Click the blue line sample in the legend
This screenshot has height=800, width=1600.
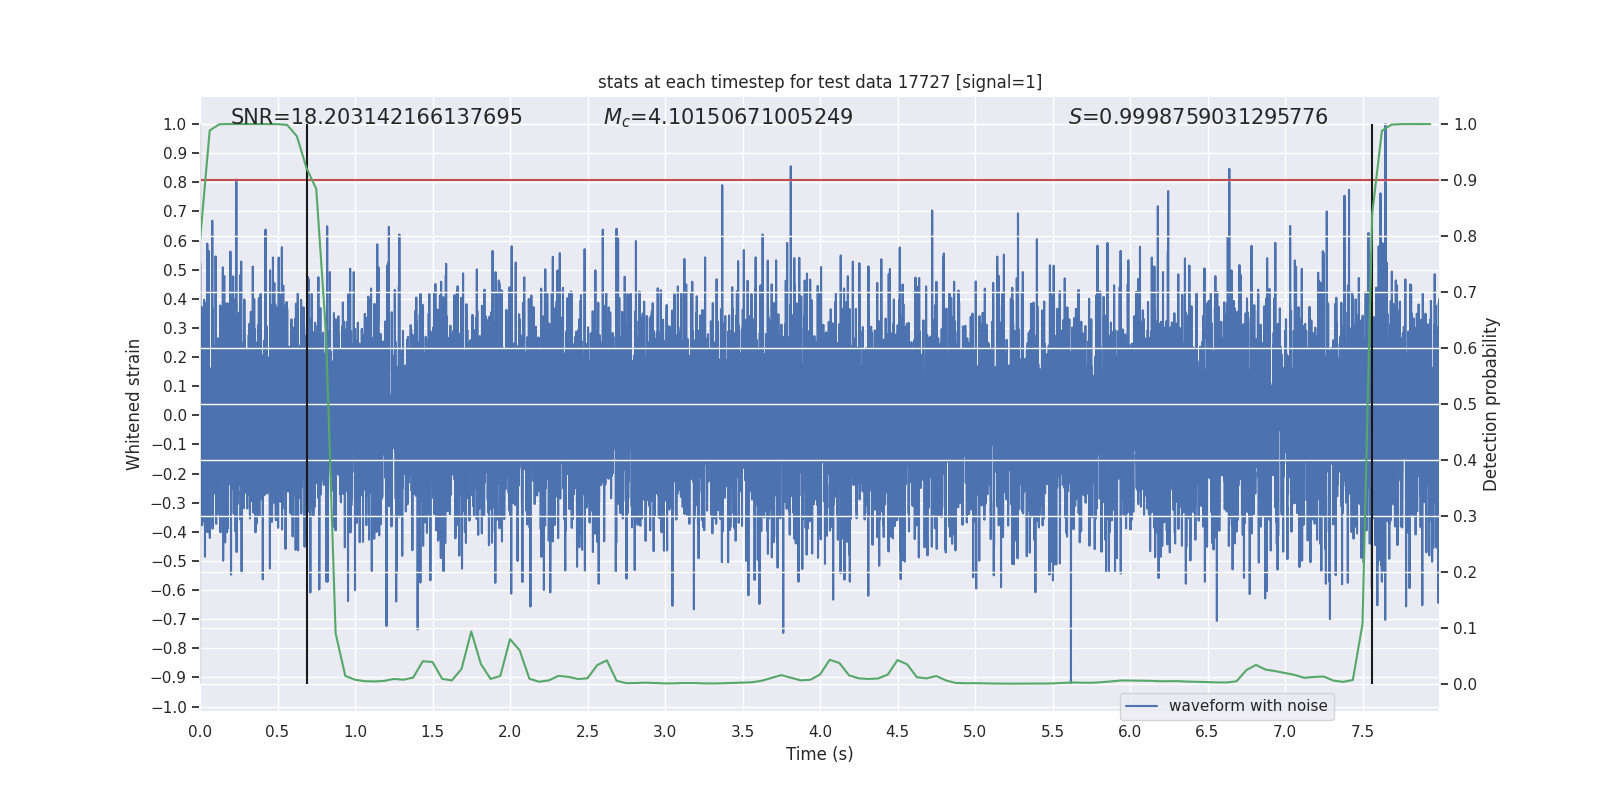click(x=1141, y=706)
